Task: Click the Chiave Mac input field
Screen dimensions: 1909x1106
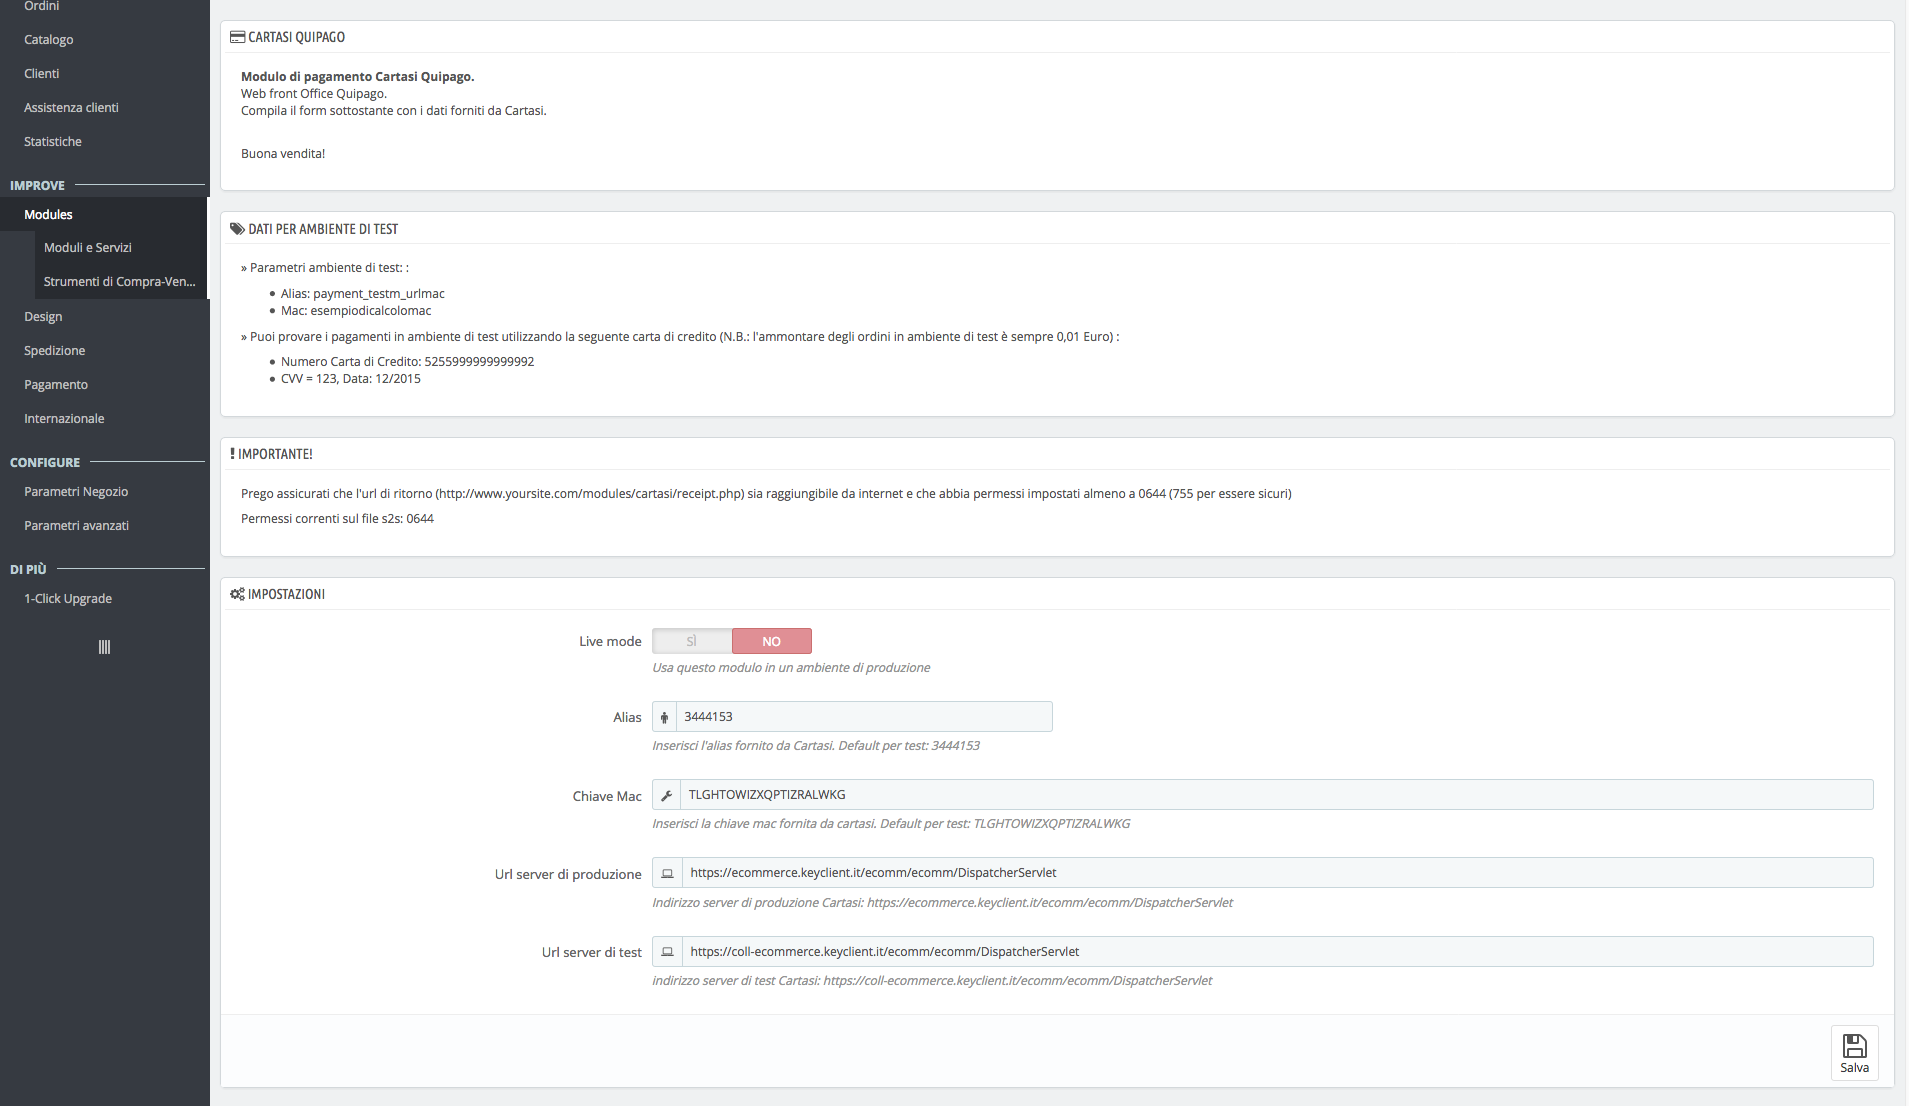Action: pos(1276,795)
